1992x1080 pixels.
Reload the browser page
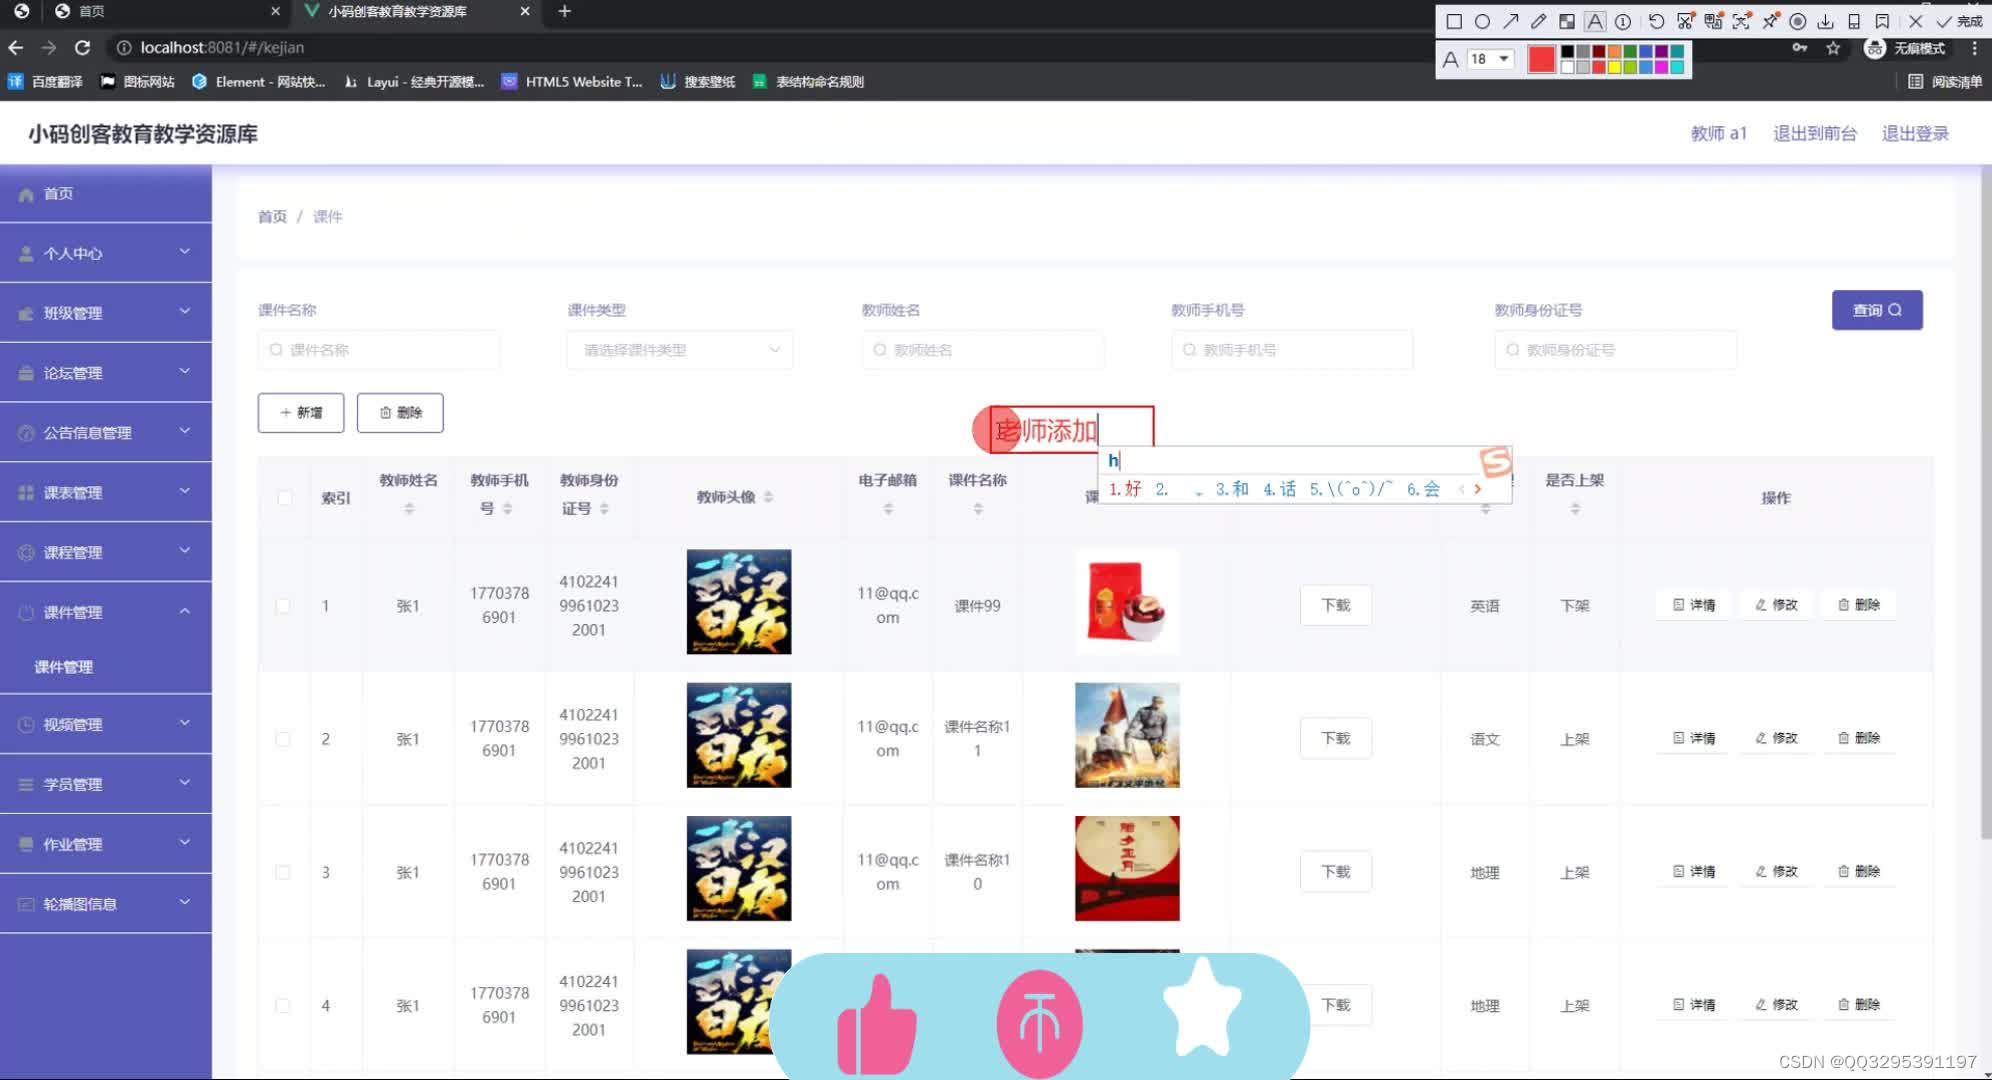pos(83,47)
